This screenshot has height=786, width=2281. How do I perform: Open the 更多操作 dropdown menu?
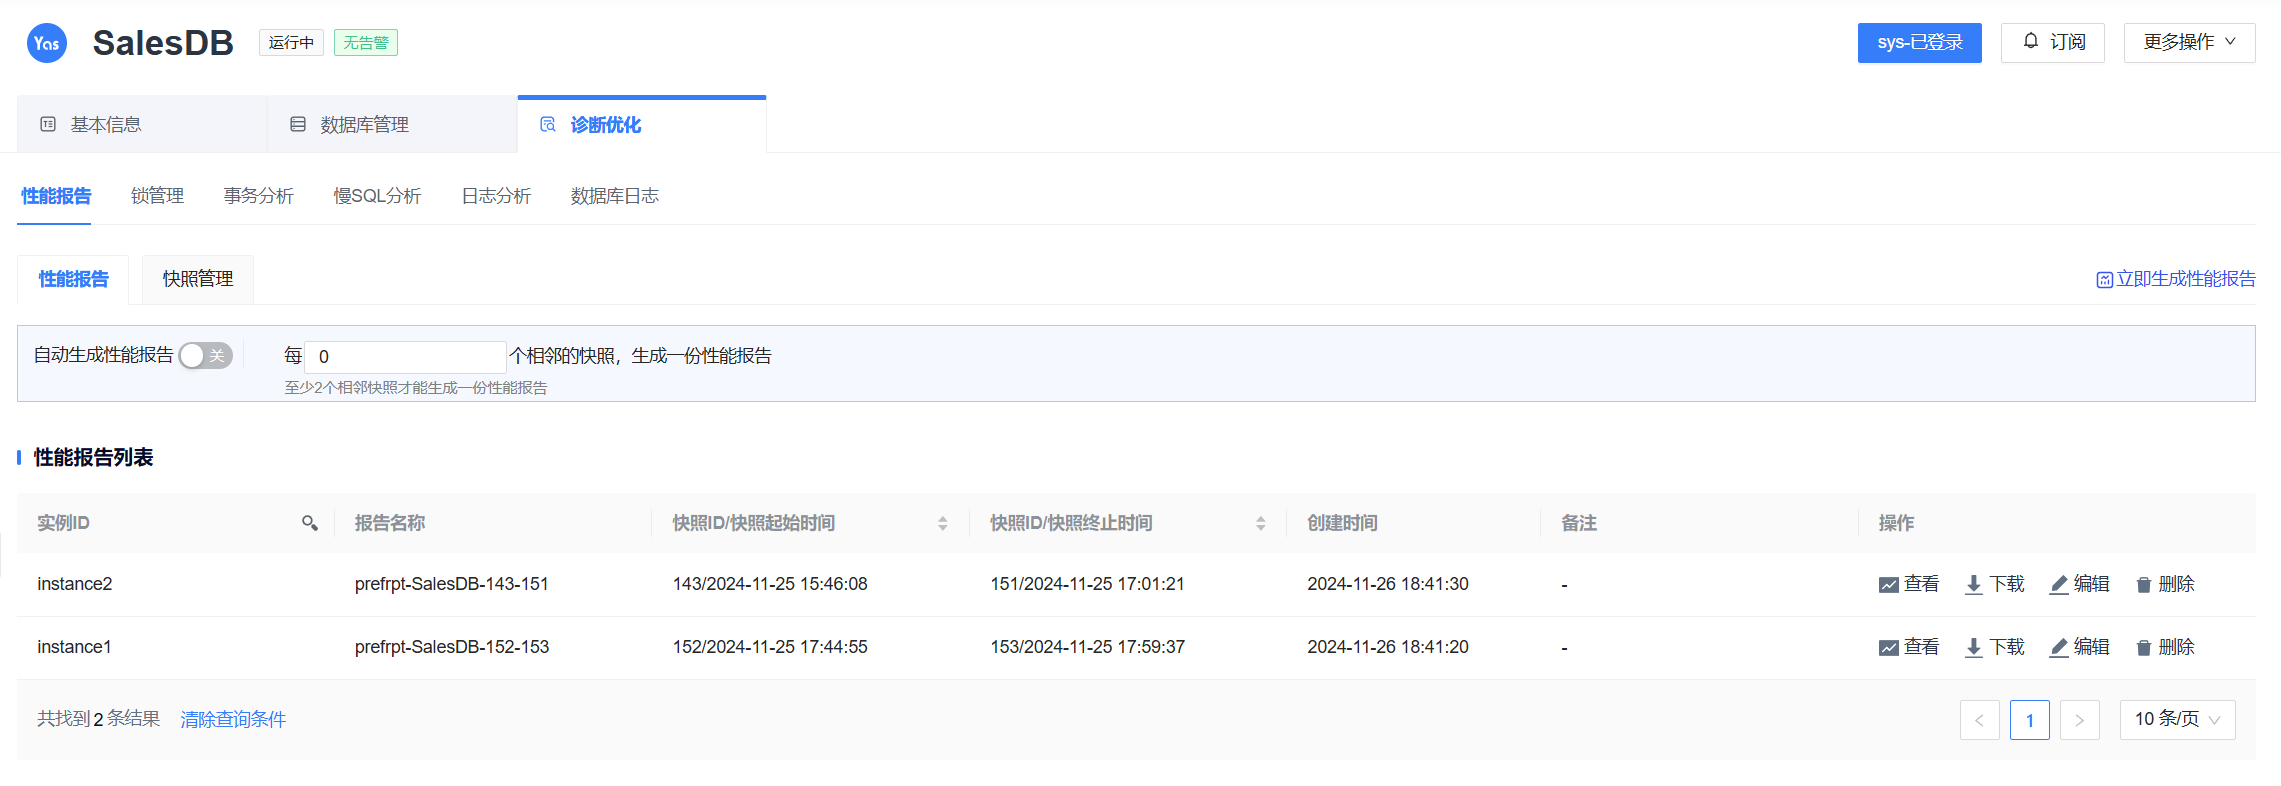[2188, 42]
